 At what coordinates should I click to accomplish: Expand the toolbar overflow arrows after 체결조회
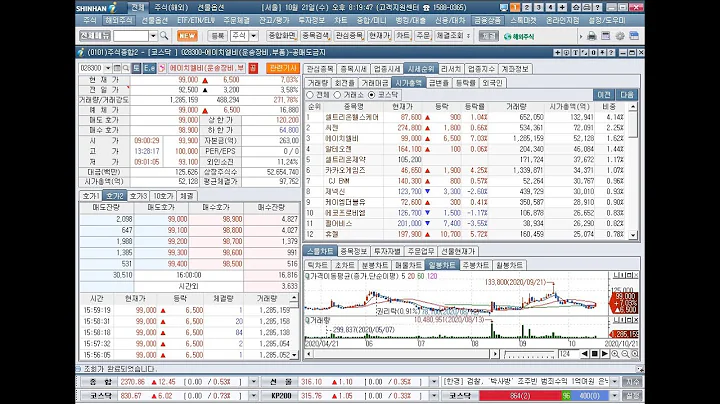point(468,36)
